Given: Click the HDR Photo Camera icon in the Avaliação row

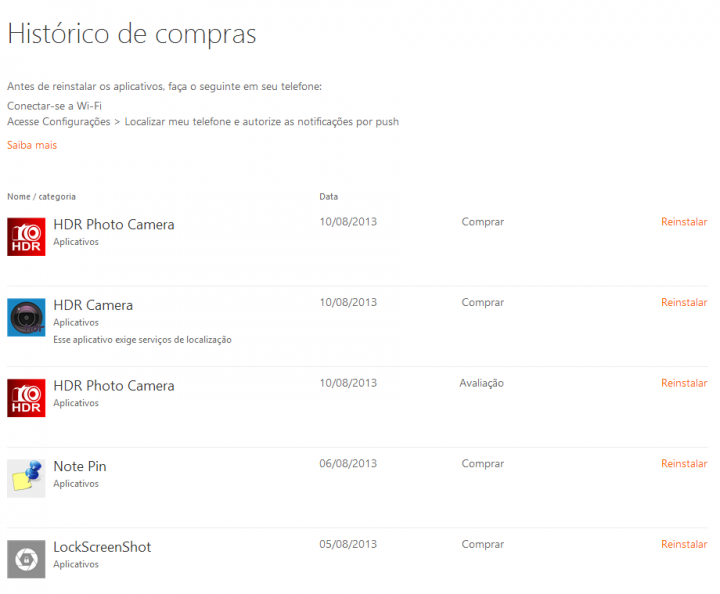Looking at the screenshot, I should [x=26, y=398].
